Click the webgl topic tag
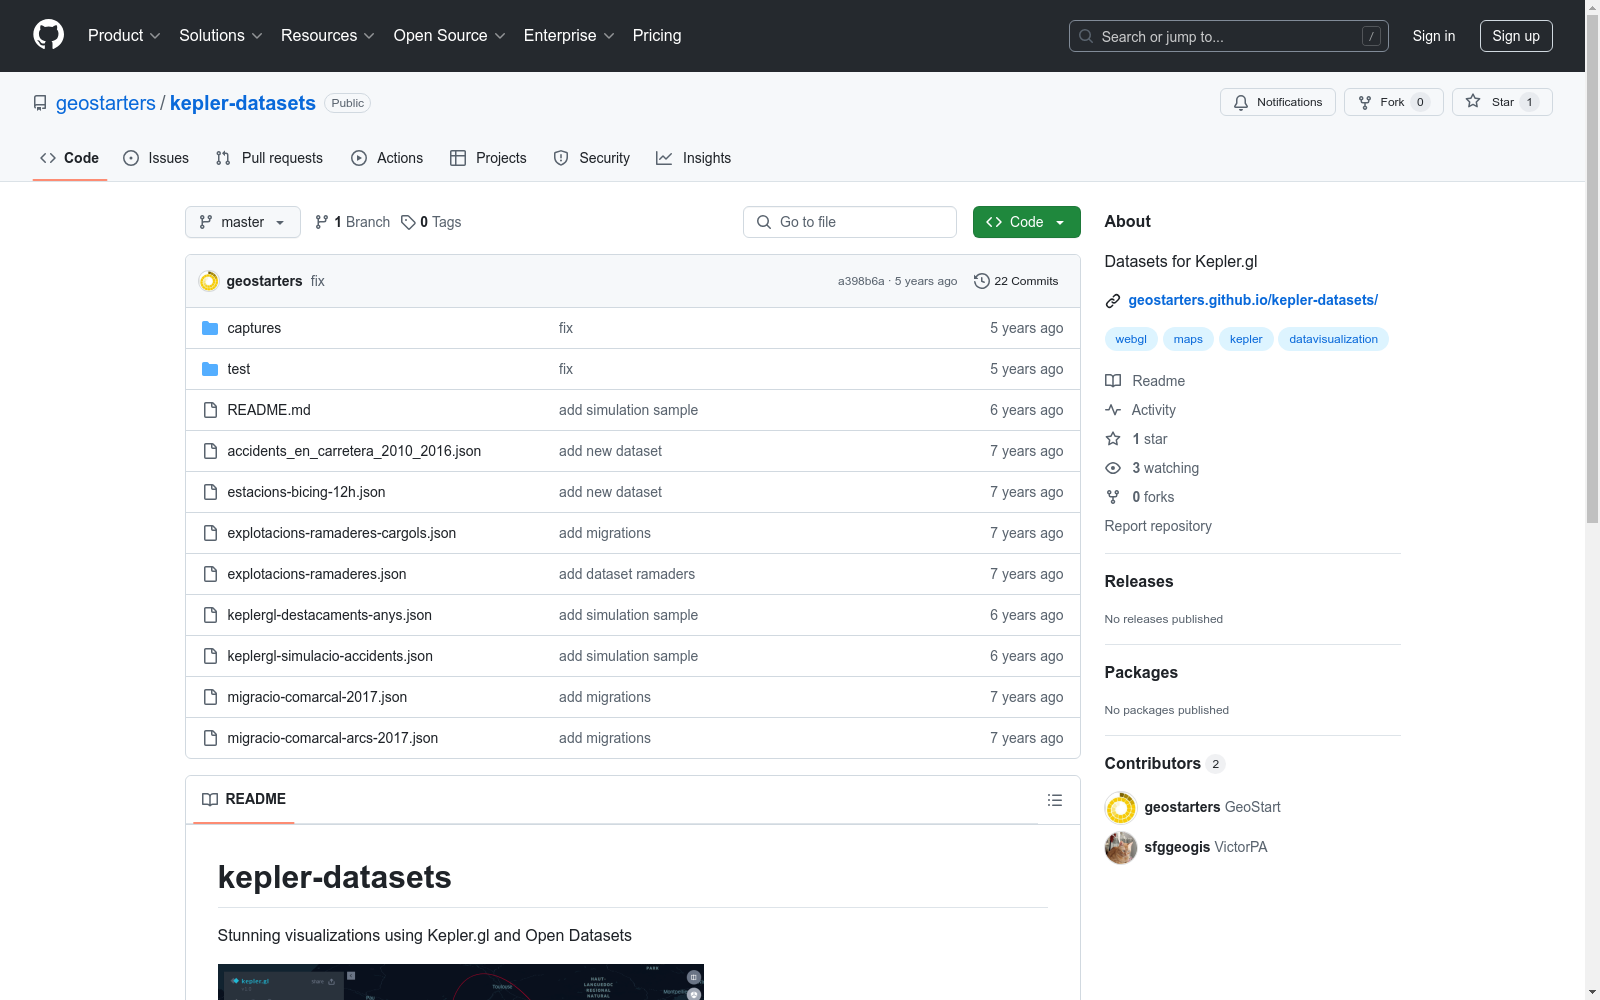 coord(1131,339)
